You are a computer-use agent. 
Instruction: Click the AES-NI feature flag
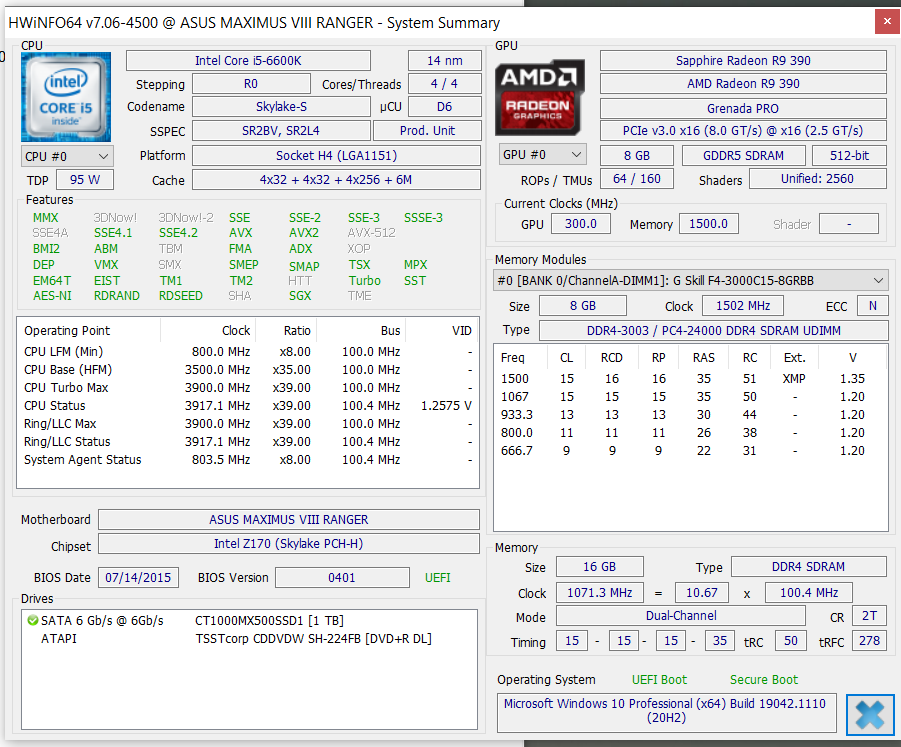point(52,296)
